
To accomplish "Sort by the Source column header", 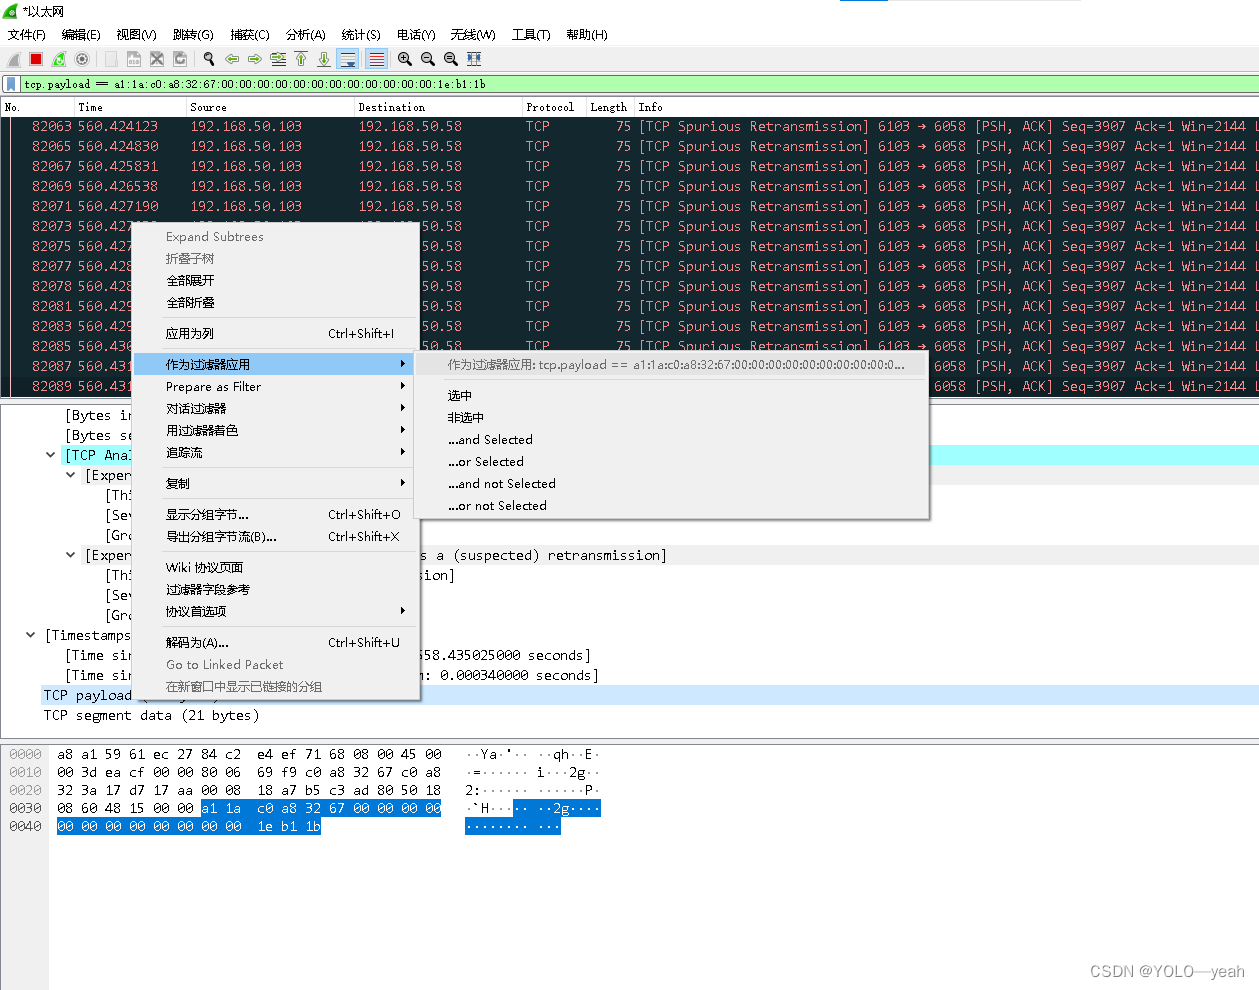I will 270,107.
